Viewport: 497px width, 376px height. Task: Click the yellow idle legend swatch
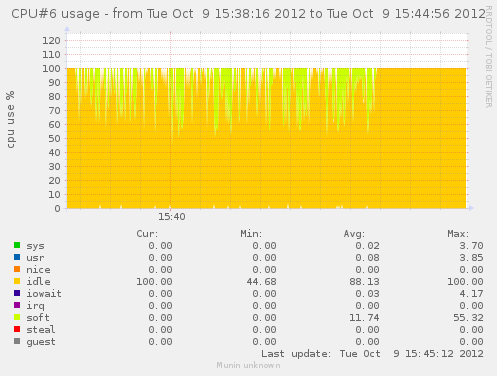(17, 281)
